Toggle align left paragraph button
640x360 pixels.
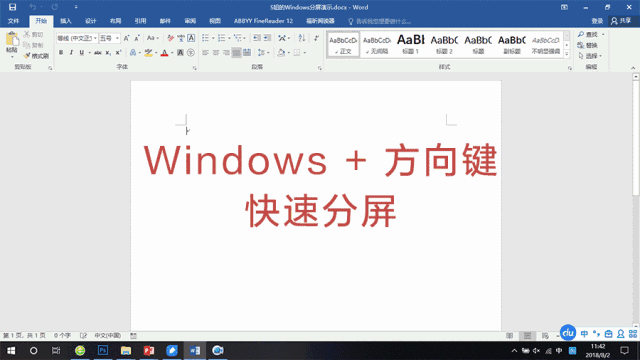205,53
